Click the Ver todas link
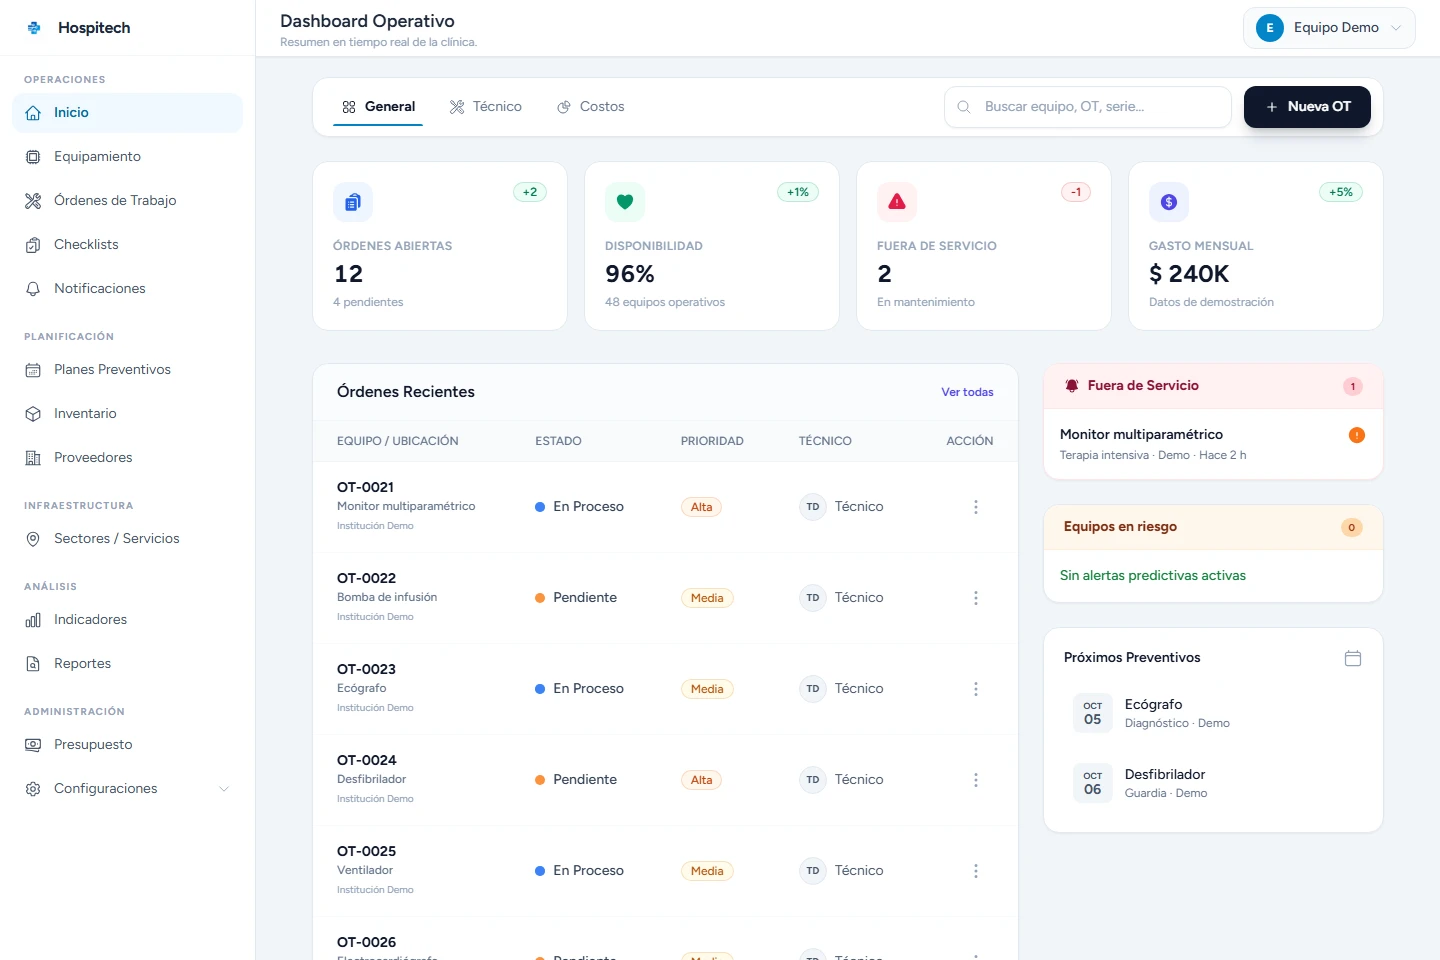This screenshot has width=1440, height=960. point(967,392)
